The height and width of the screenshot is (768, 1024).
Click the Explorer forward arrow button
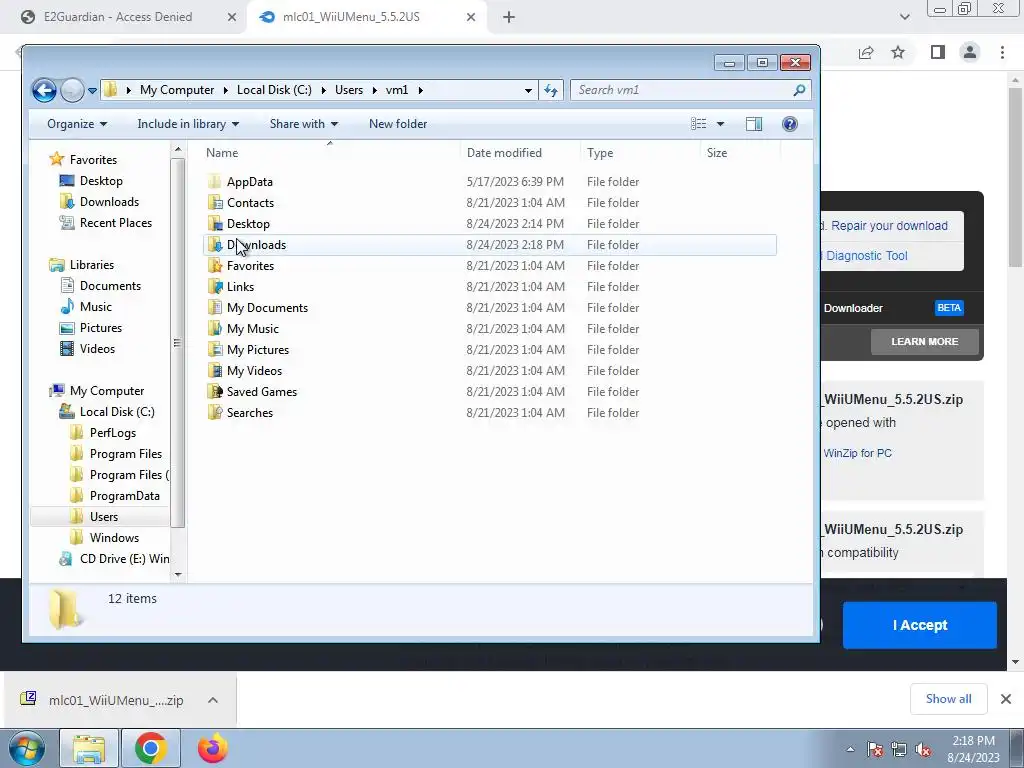[x=72, y=90]
